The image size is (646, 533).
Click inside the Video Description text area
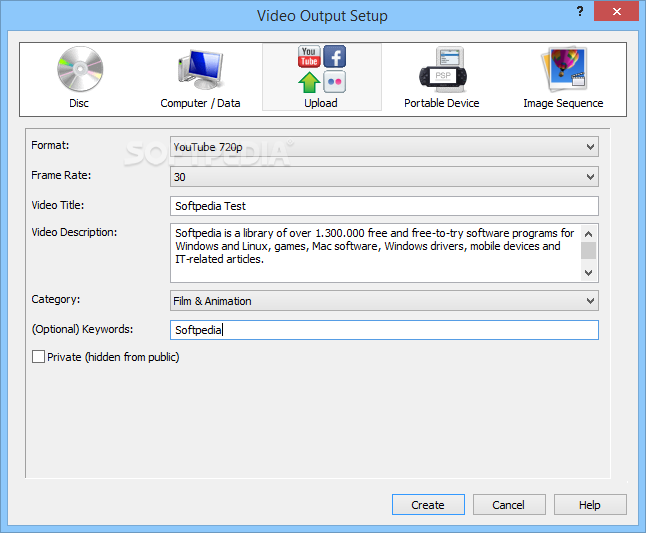[375, 253]
